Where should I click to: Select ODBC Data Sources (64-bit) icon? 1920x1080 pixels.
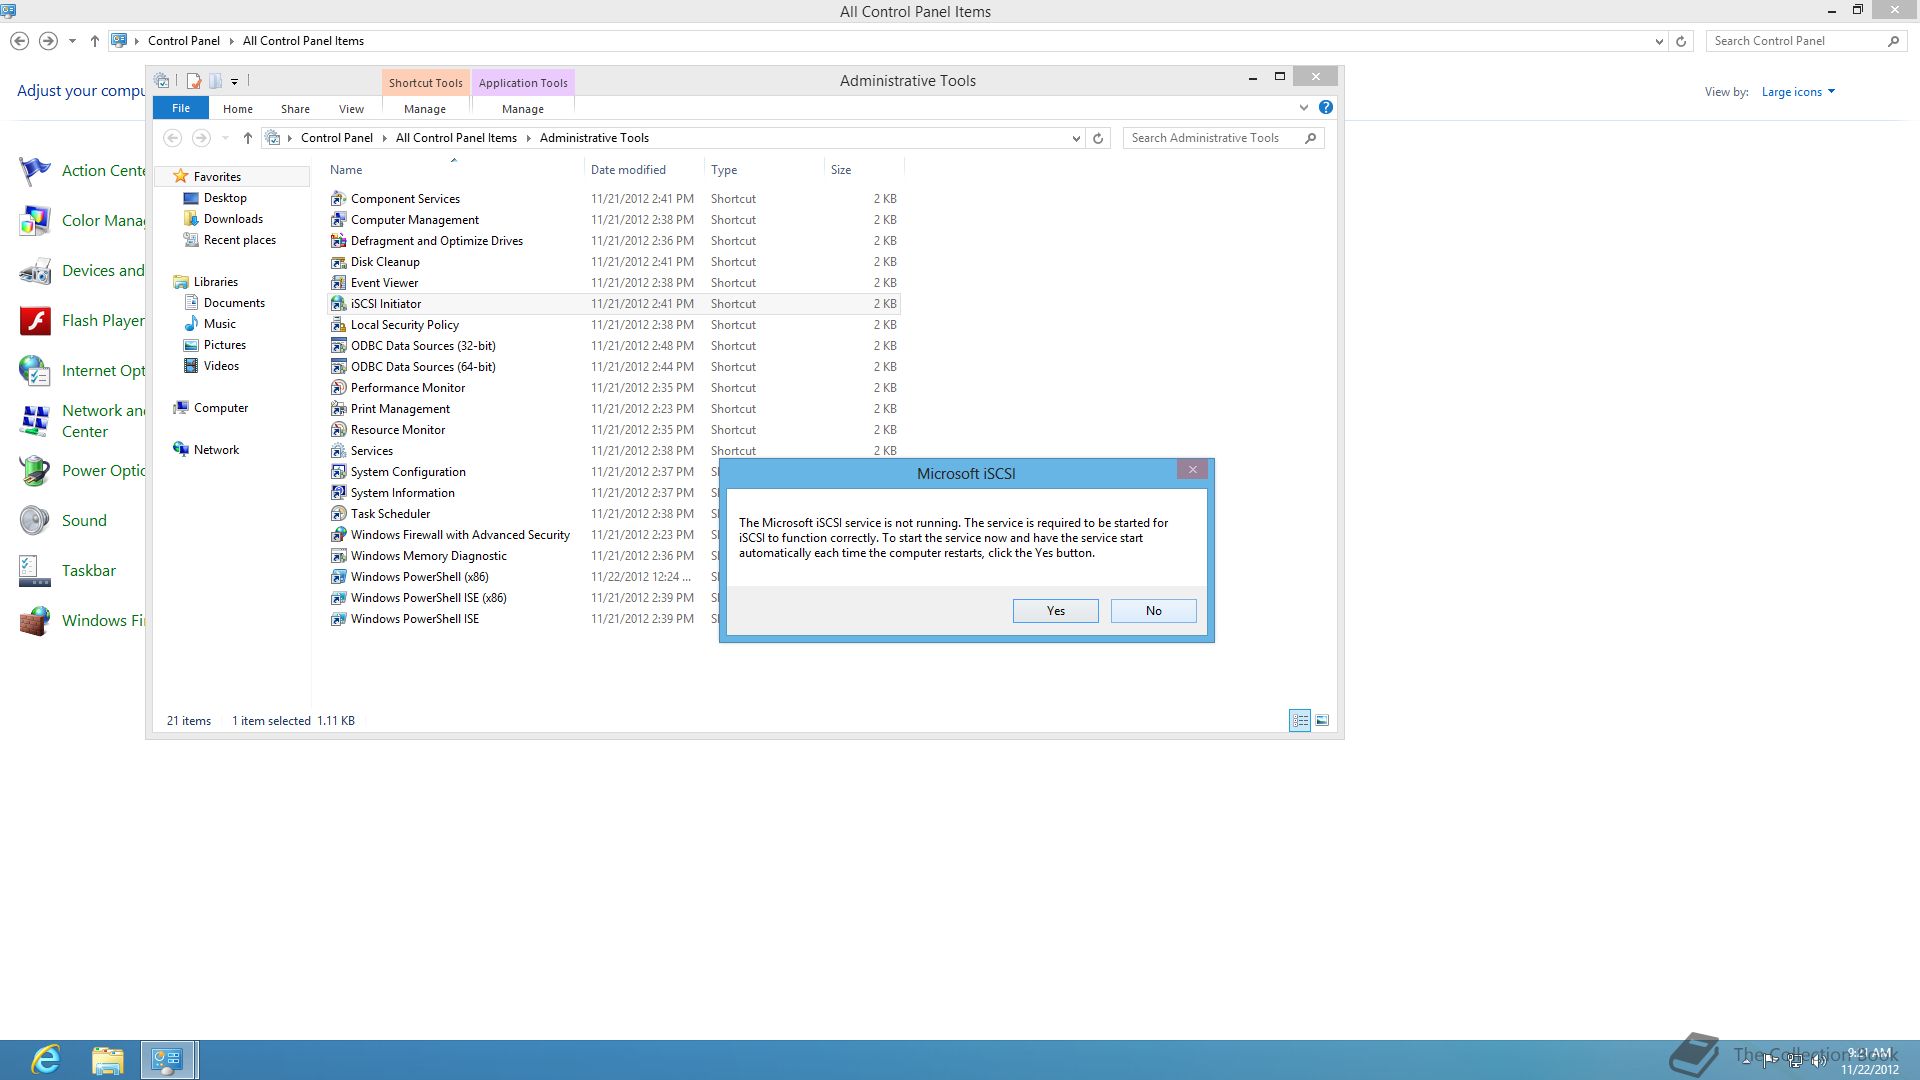[338, 367]
